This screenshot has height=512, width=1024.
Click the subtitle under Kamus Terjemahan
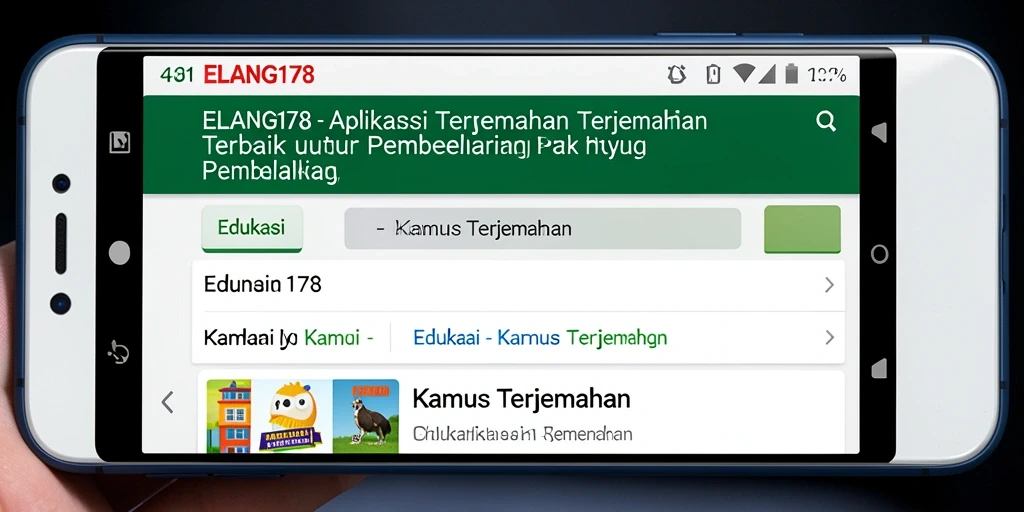522,434
